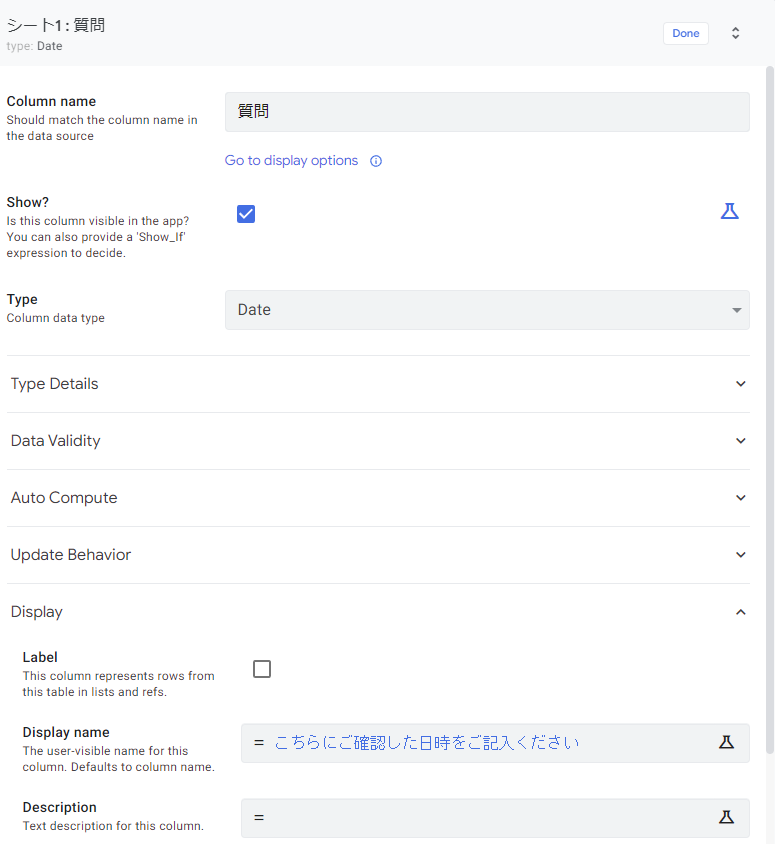Viewport: 775px width, 844px height.
Task: Expand the Update Behavior section
Action: click(740, 554)
